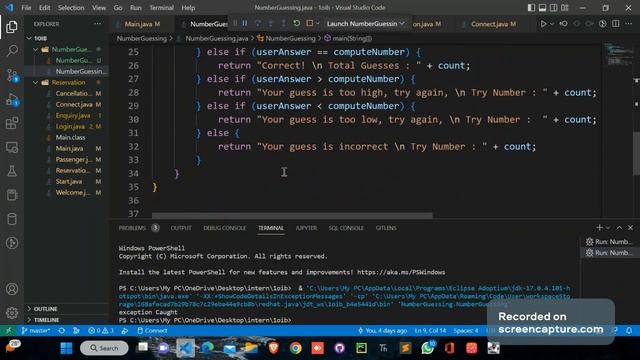Open notifications bell in status bar

(x=629, y=331)
